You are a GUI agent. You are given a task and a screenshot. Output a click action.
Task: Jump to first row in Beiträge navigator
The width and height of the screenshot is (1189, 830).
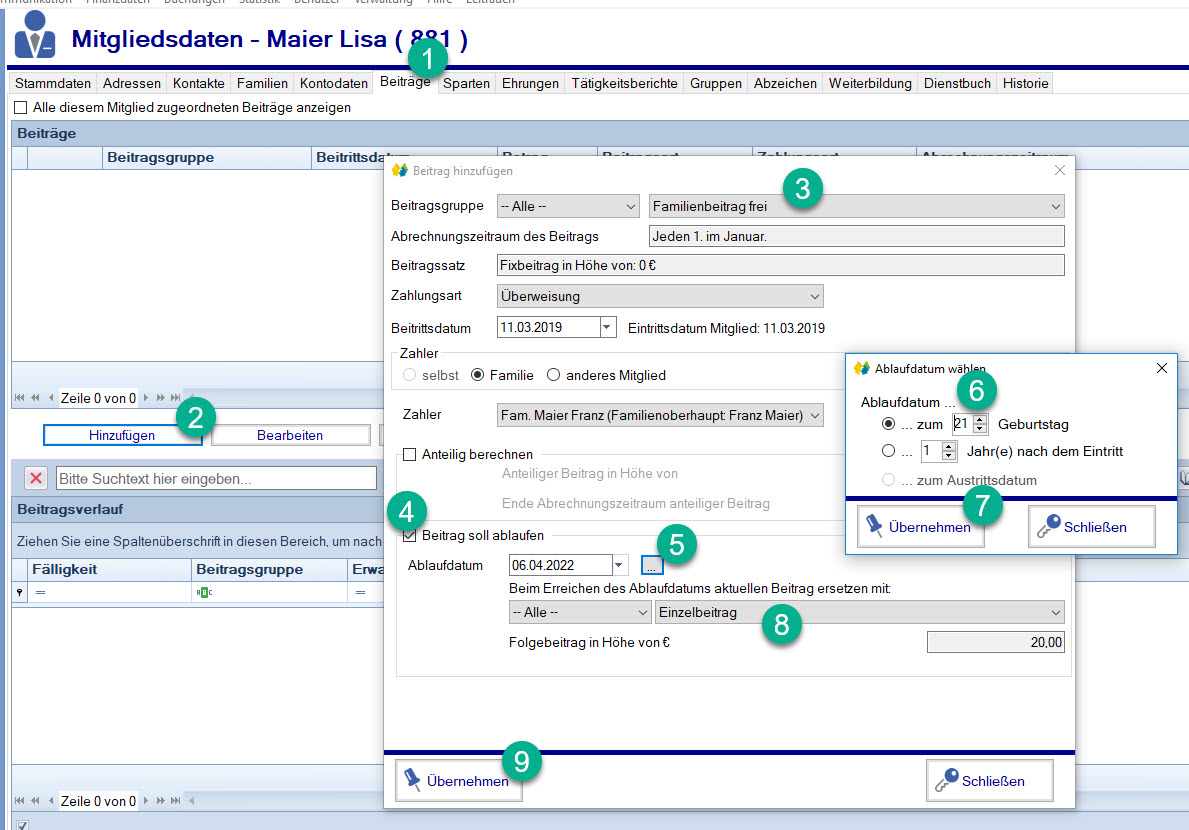click(19, 398)
